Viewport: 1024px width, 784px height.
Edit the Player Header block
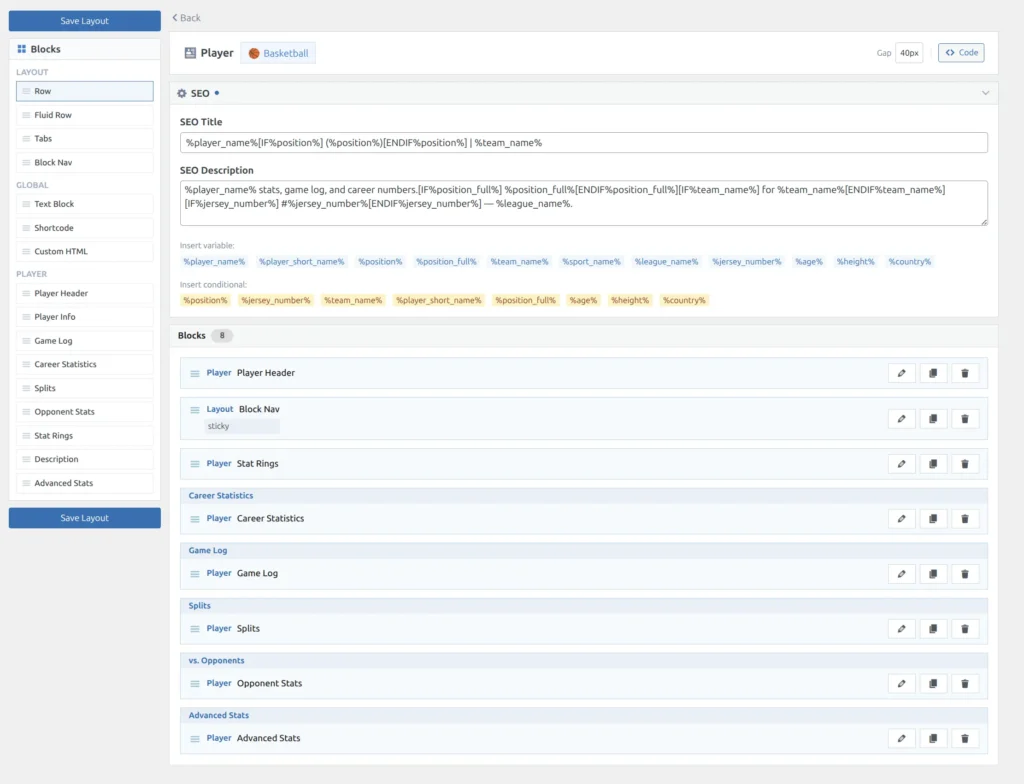(901, 373)
